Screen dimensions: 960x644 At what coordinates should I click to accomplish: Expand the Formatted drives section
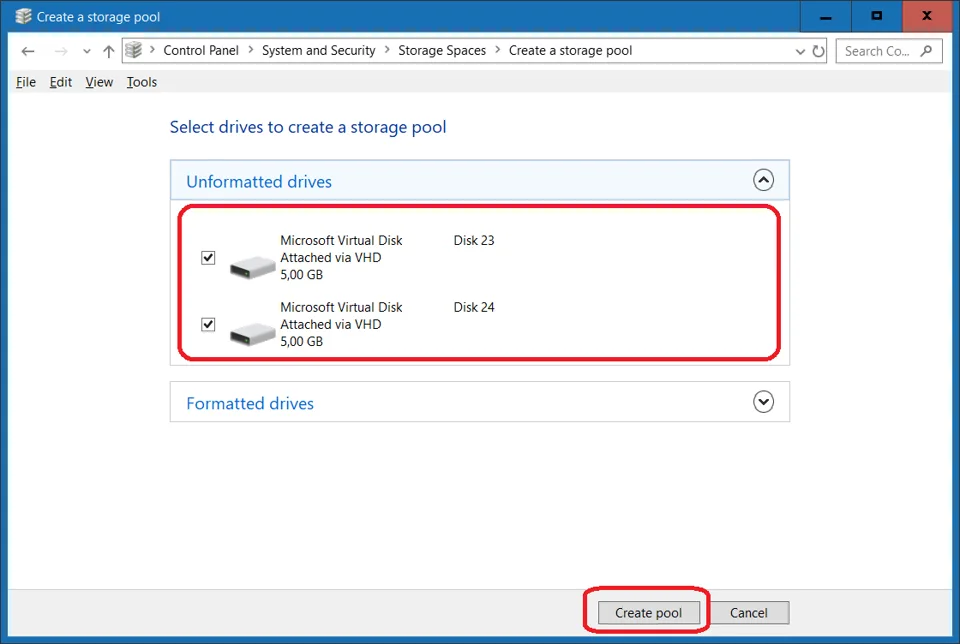pos(763,402)
